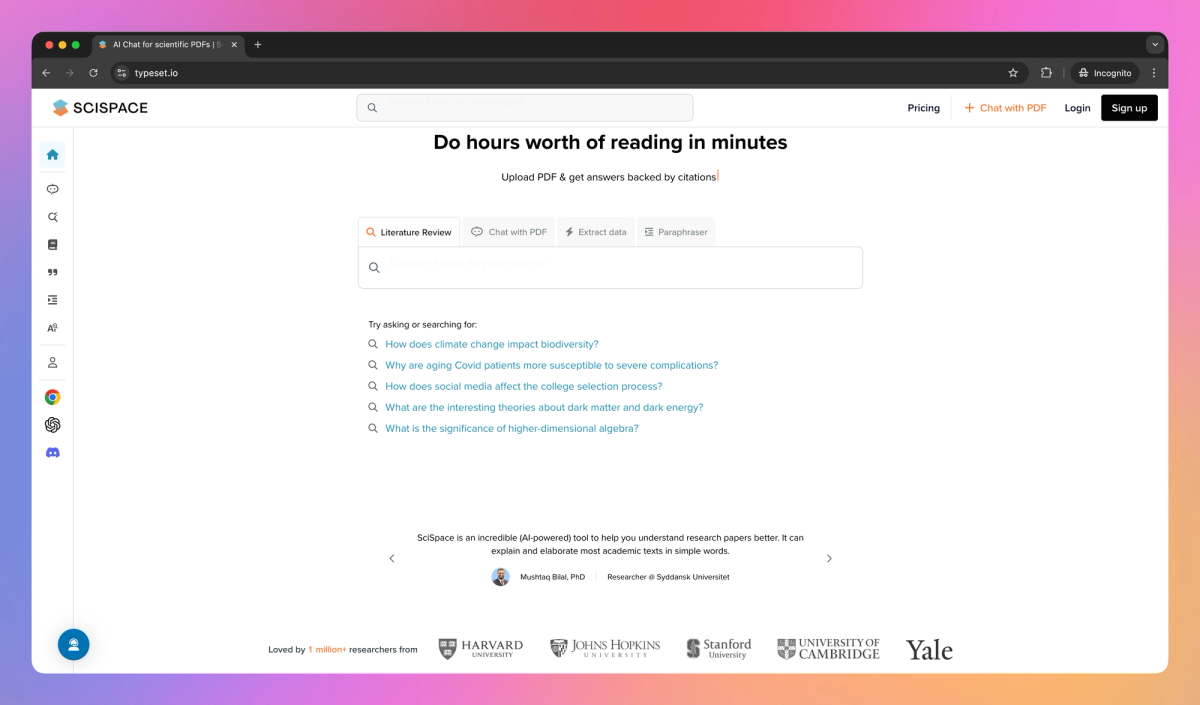Select the Literature Review tab
This screenshot has width=1200, height=705.
pos(409,232)
